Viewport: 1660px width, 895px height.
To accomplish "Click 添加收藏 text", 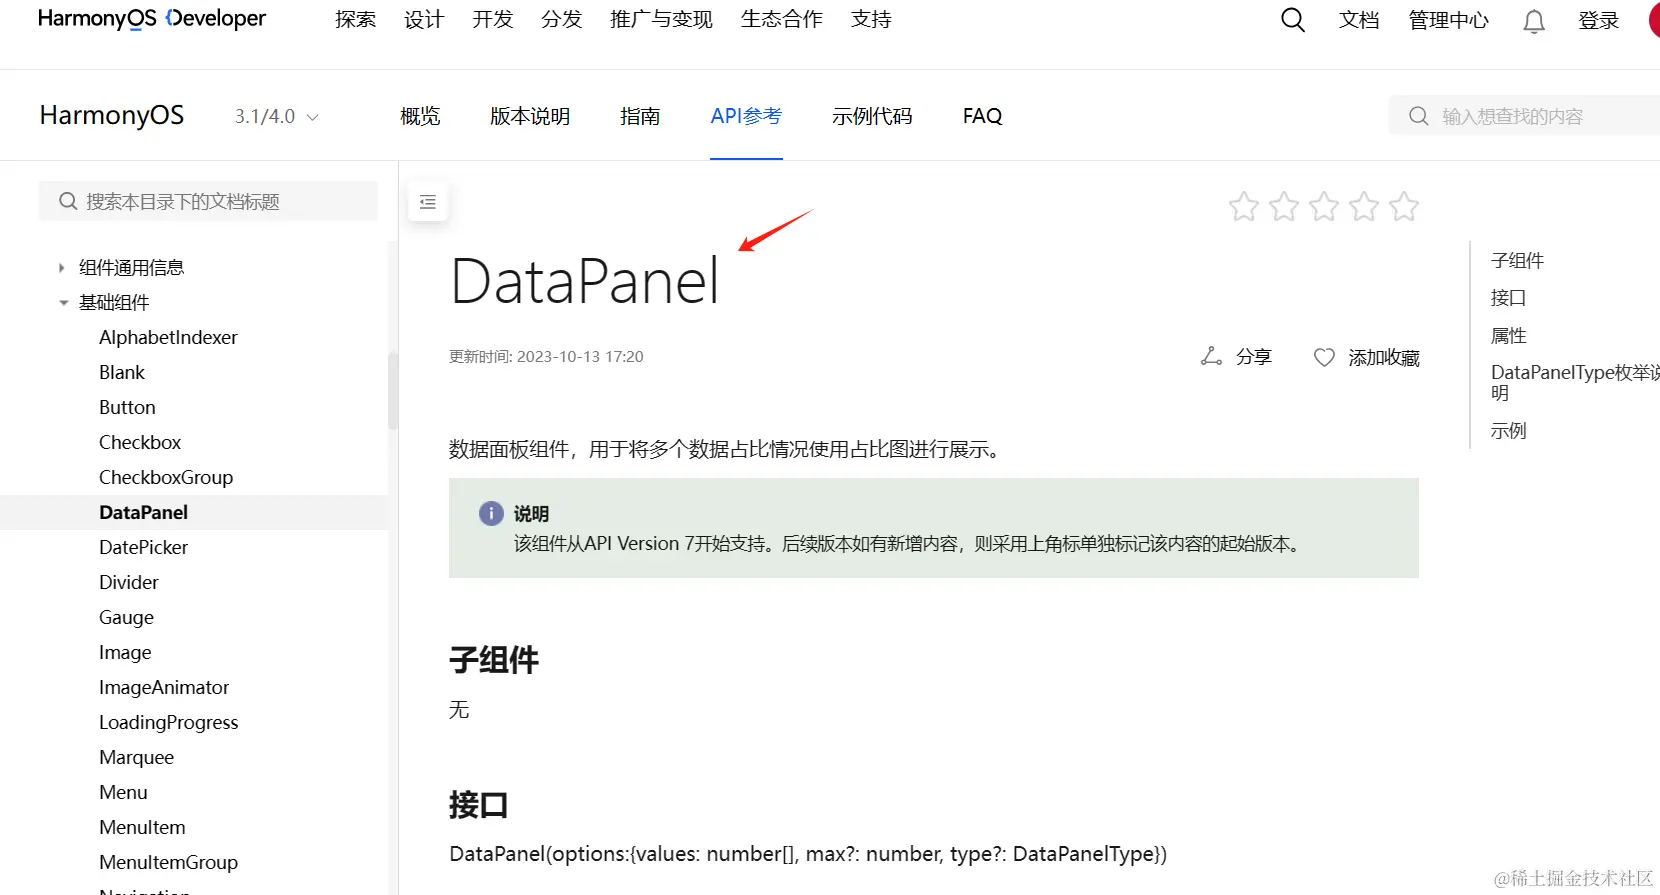I will [1384, 358].
